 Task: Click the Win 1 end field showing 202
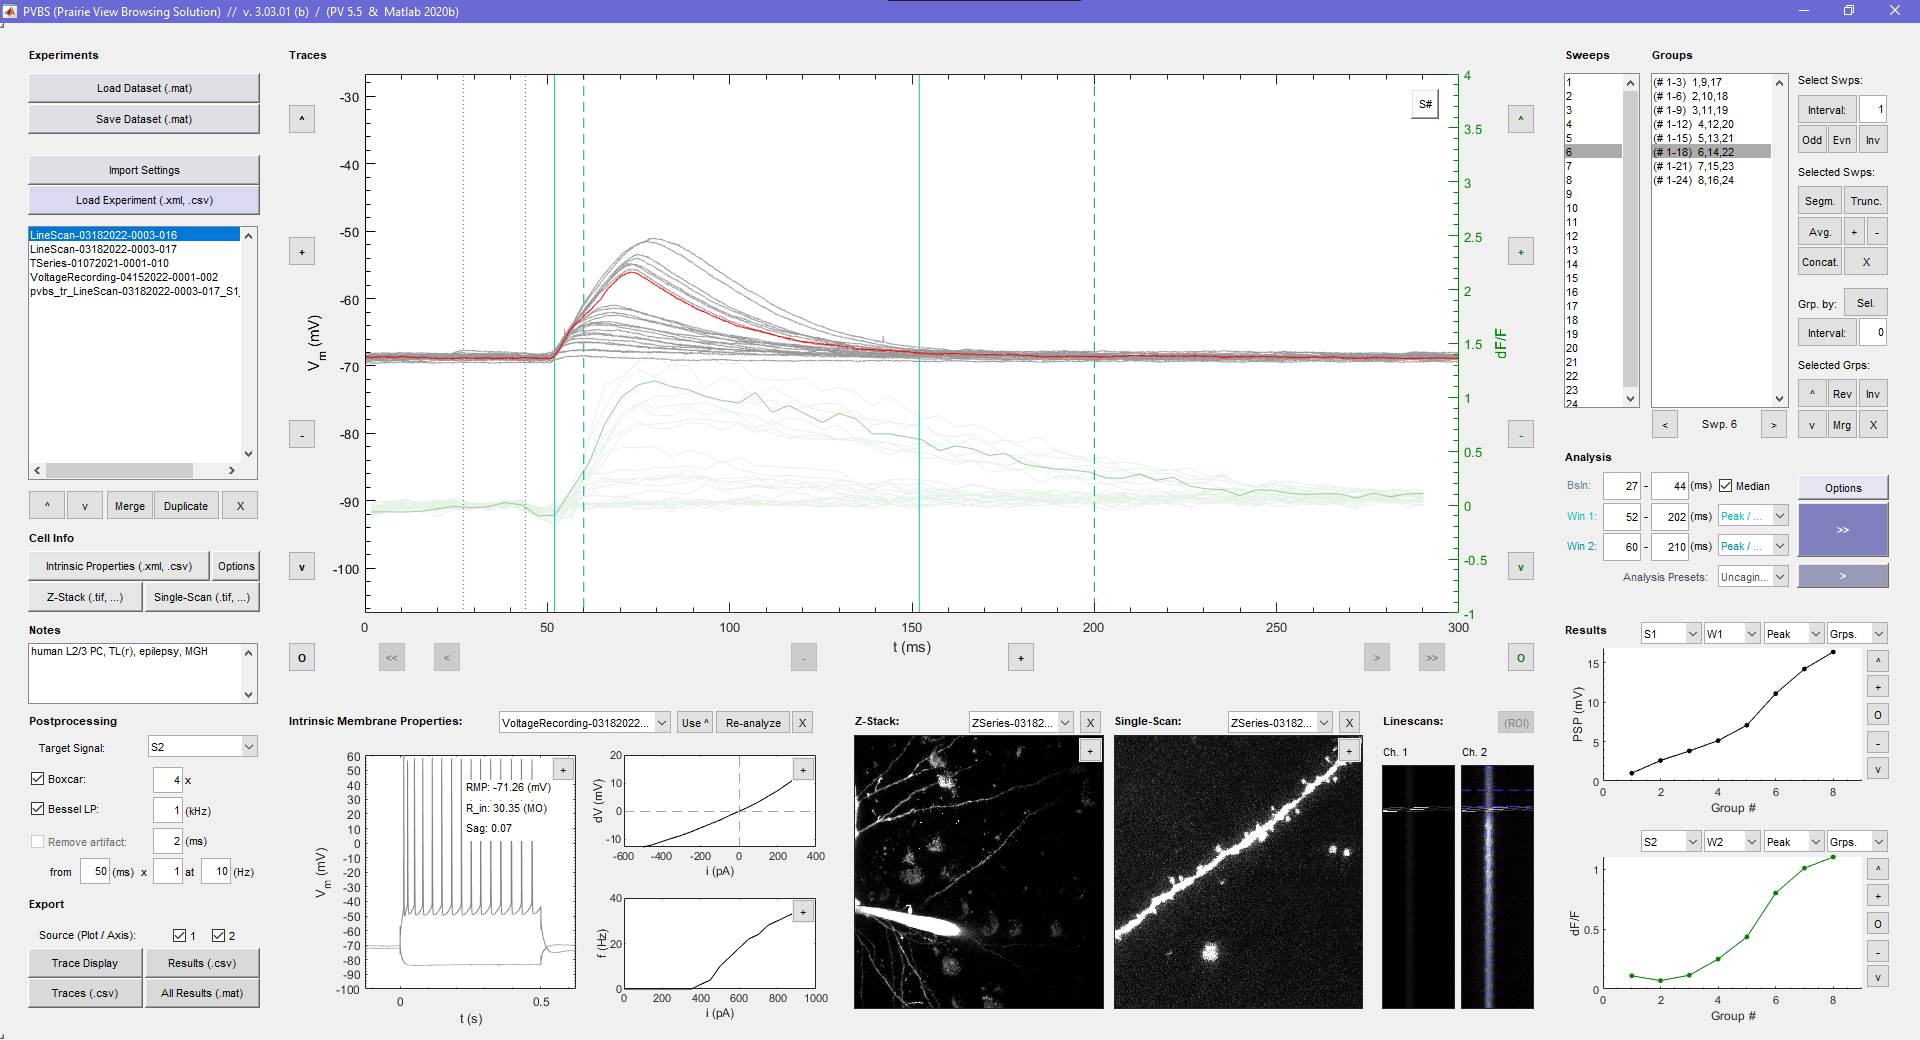pos(1670,516)
